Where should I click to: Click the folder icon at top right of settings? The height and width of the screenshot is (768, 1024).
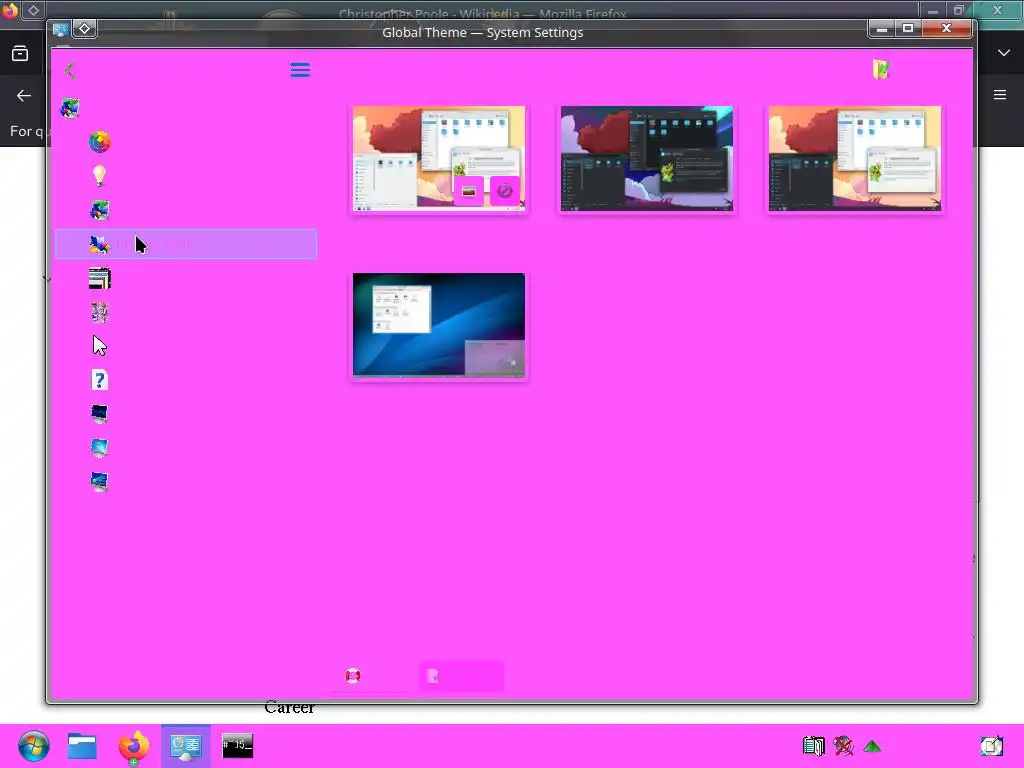tap(881, 69)
